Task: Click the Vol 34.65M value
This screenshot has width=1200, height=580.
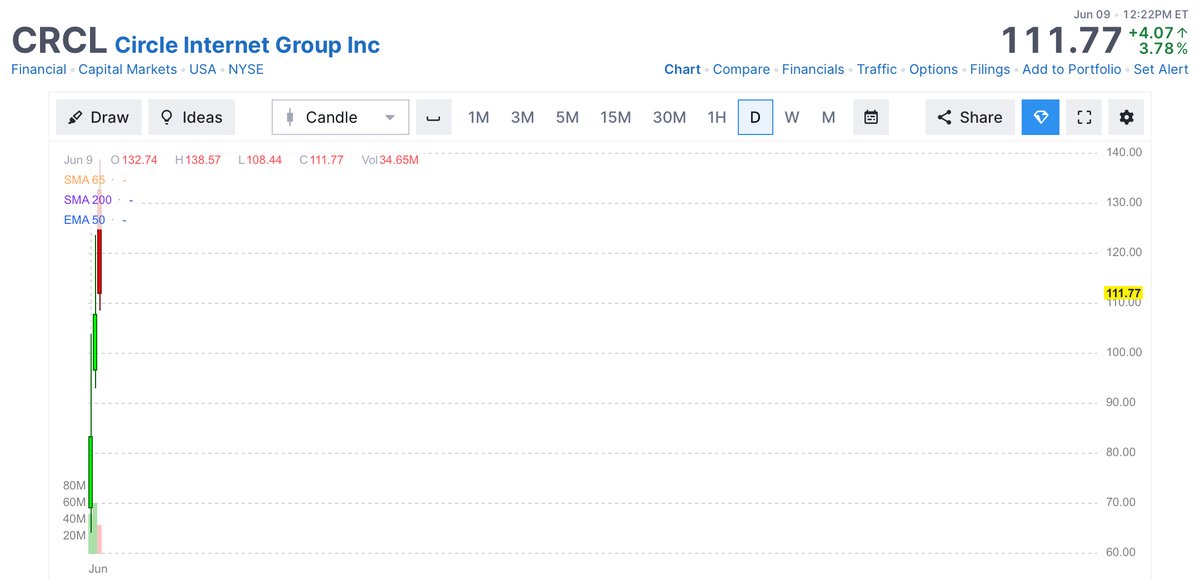Action: pos(390,160)
